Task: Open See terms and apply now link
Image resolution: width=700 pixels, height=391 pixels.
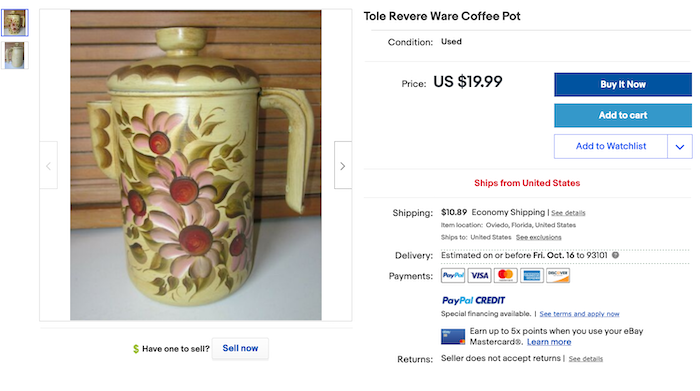Action: pos(579,314)
